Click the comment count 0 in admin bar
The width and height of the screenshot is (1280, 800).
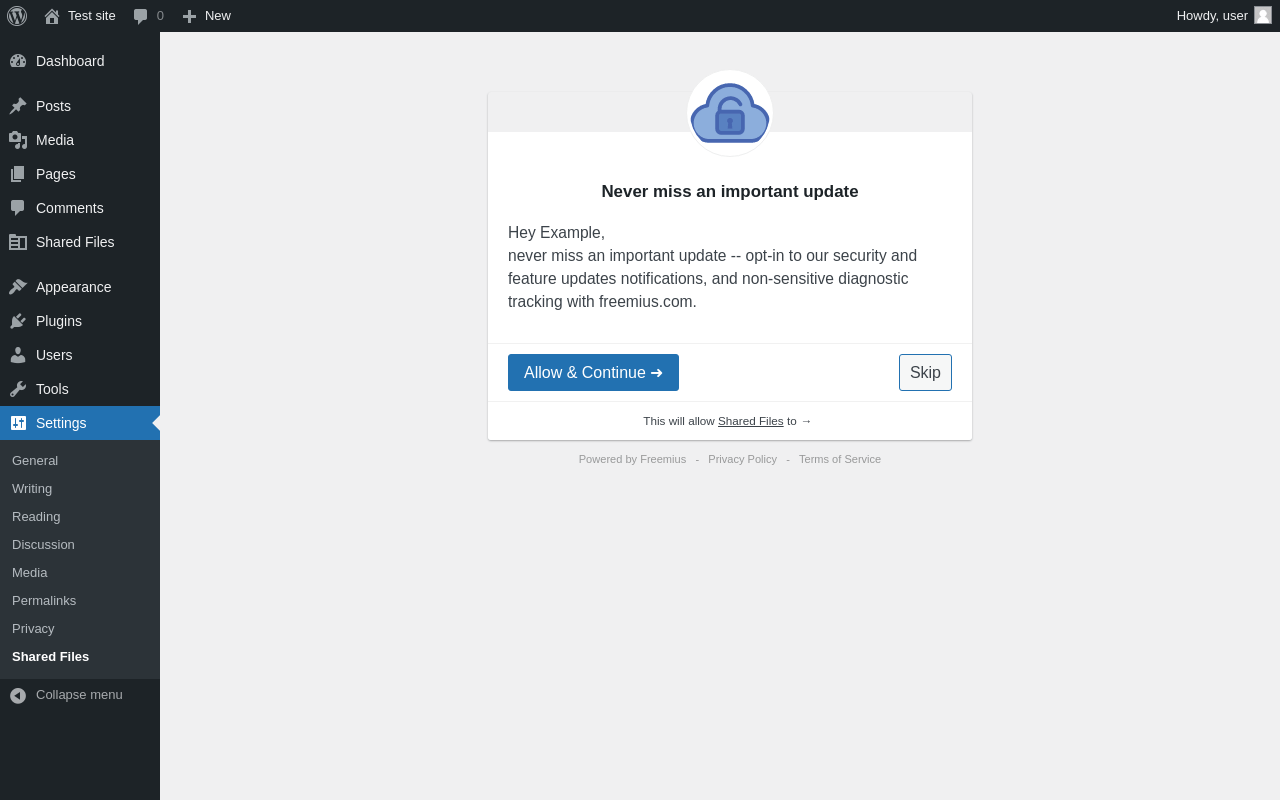pos(160,16)
